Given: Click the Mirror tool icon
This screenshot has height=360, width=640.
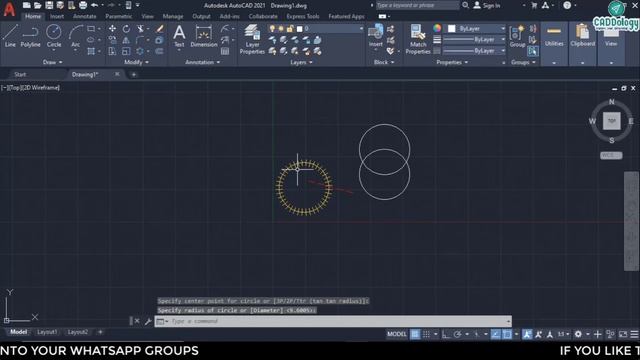Looking at the screenshot, I should pos(126,40).
